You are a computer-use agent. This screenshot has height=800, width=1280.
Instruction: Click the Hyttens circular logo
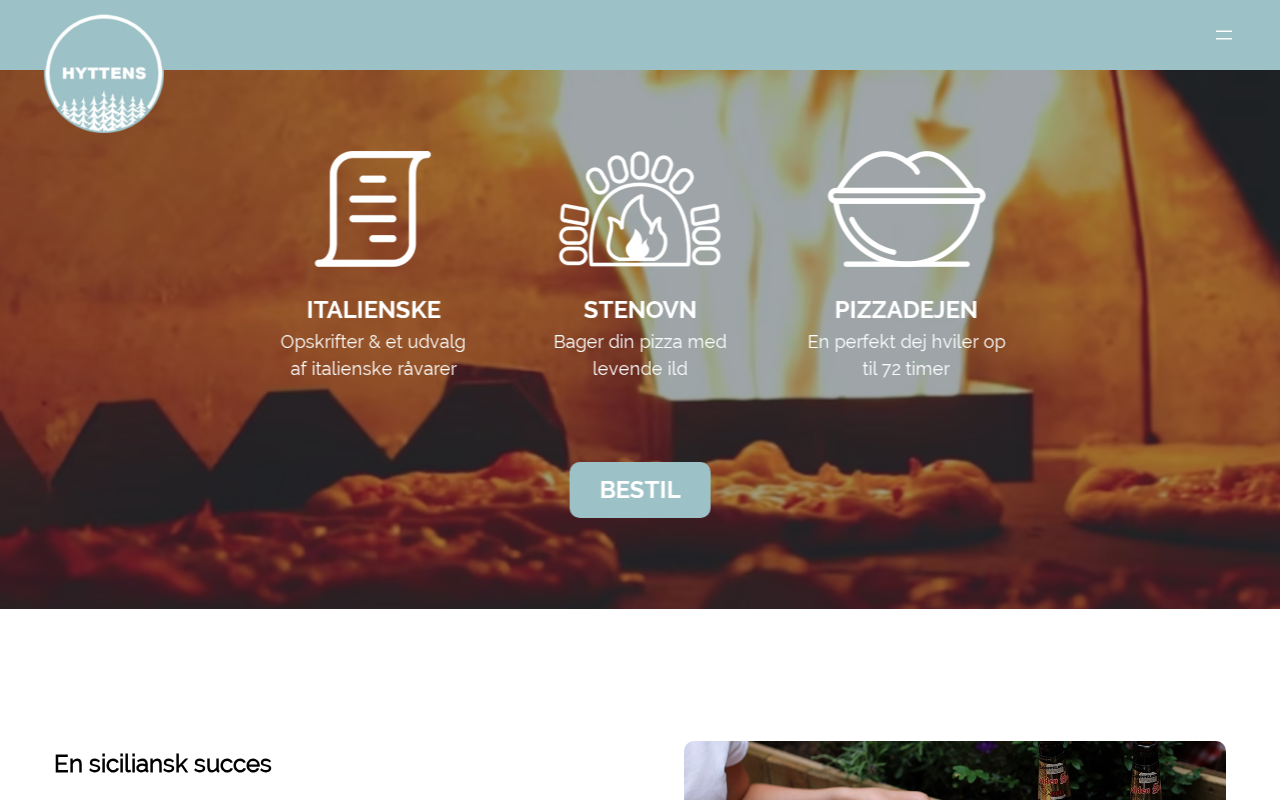(104, 74)
